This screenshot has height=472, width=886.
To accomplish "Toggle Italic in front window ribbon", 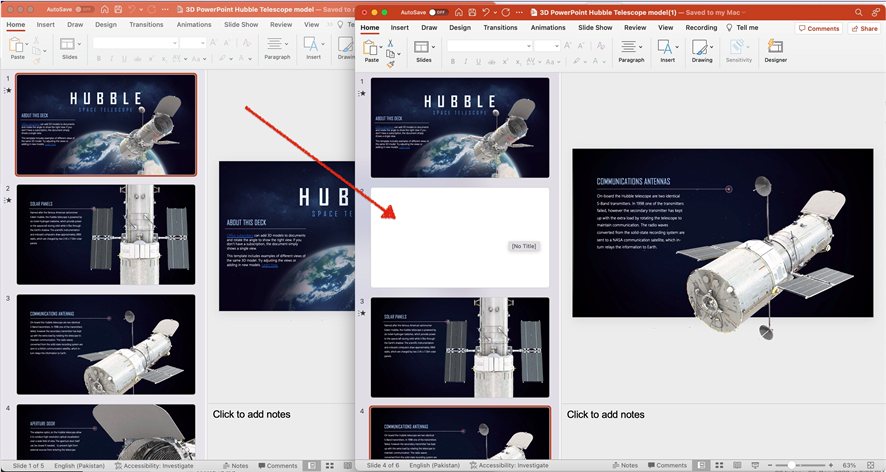I will pyautogui.click(x=466, y=62).
